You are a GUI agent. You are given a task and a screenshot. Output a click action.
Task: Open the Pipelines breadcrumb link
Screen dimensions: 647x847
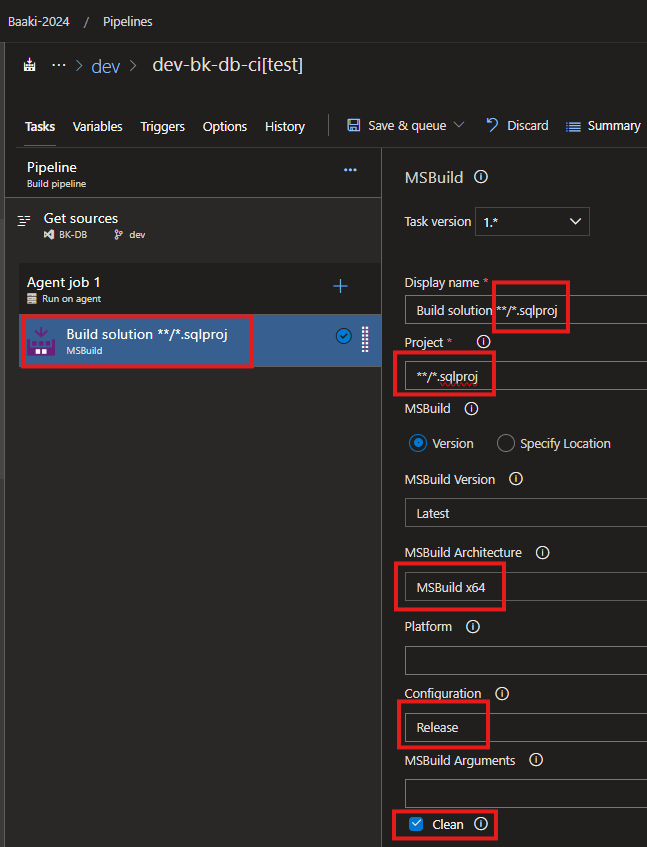[x=127, y=22]
